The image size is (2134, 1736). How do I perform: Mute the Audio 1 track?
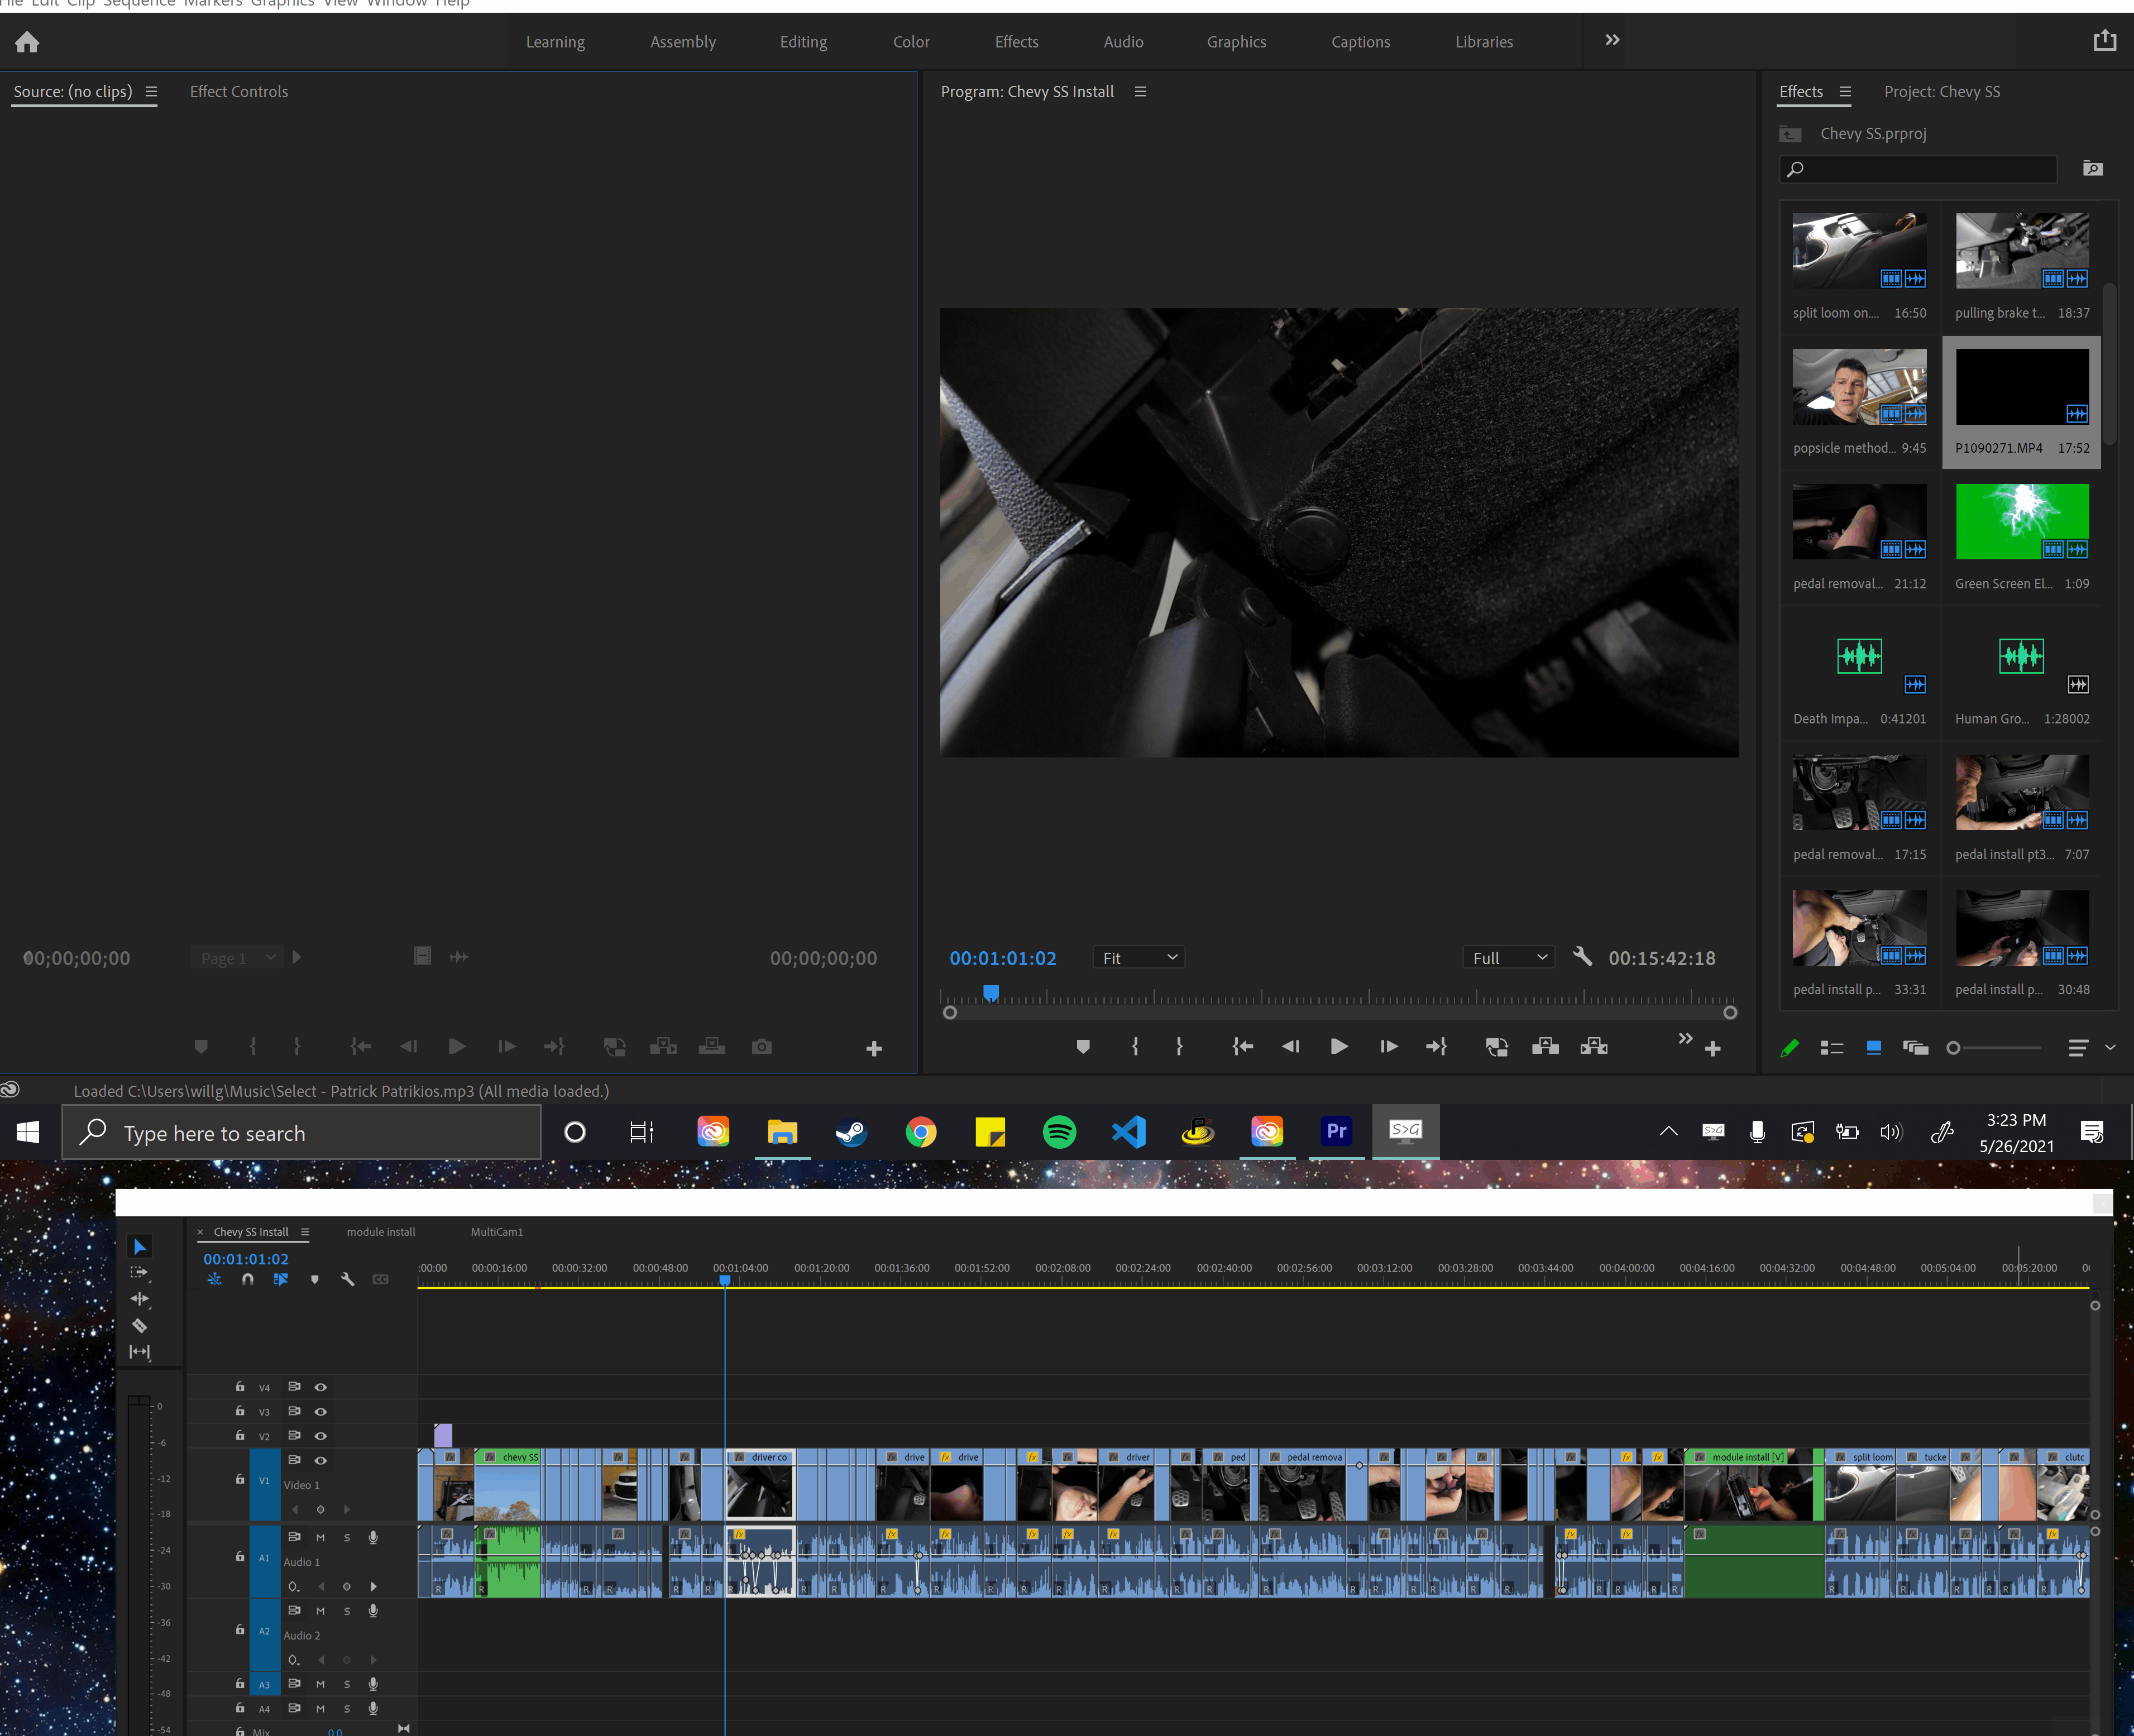(321, 1537)
